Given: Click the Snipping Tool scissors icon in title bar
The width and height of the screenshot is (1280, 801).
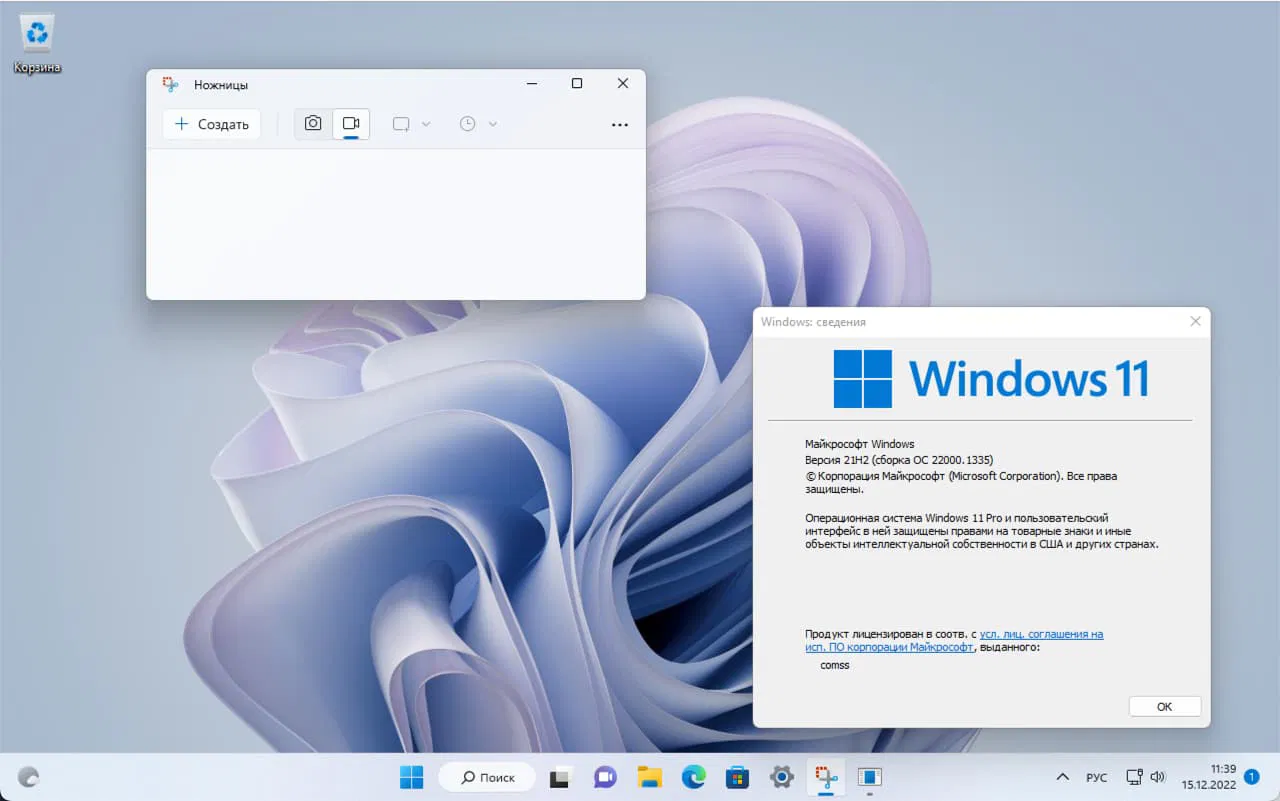Looking at the screenshot, I should click(171, 84).
